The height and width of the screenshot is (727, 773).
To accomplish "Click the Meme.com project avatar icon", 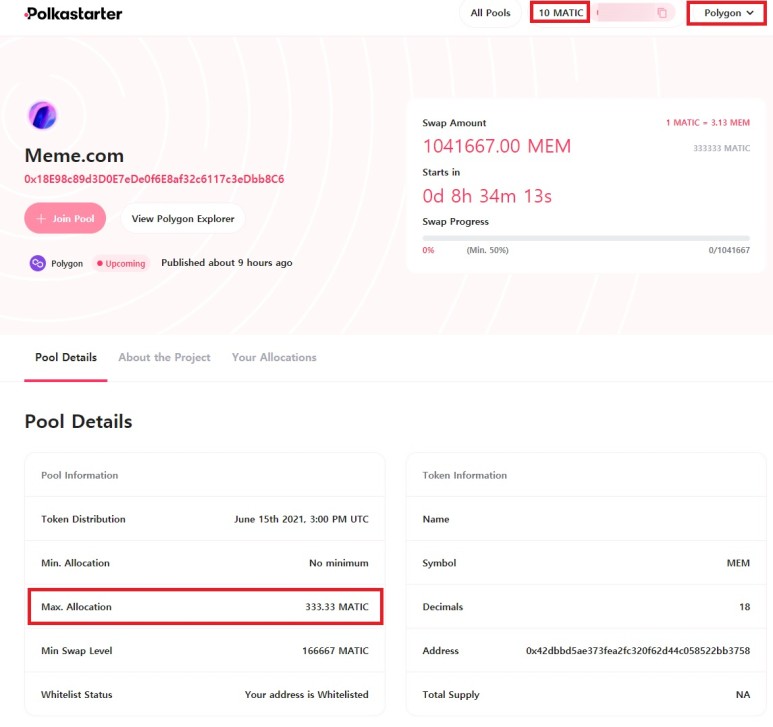I will [x=42, y=116].
